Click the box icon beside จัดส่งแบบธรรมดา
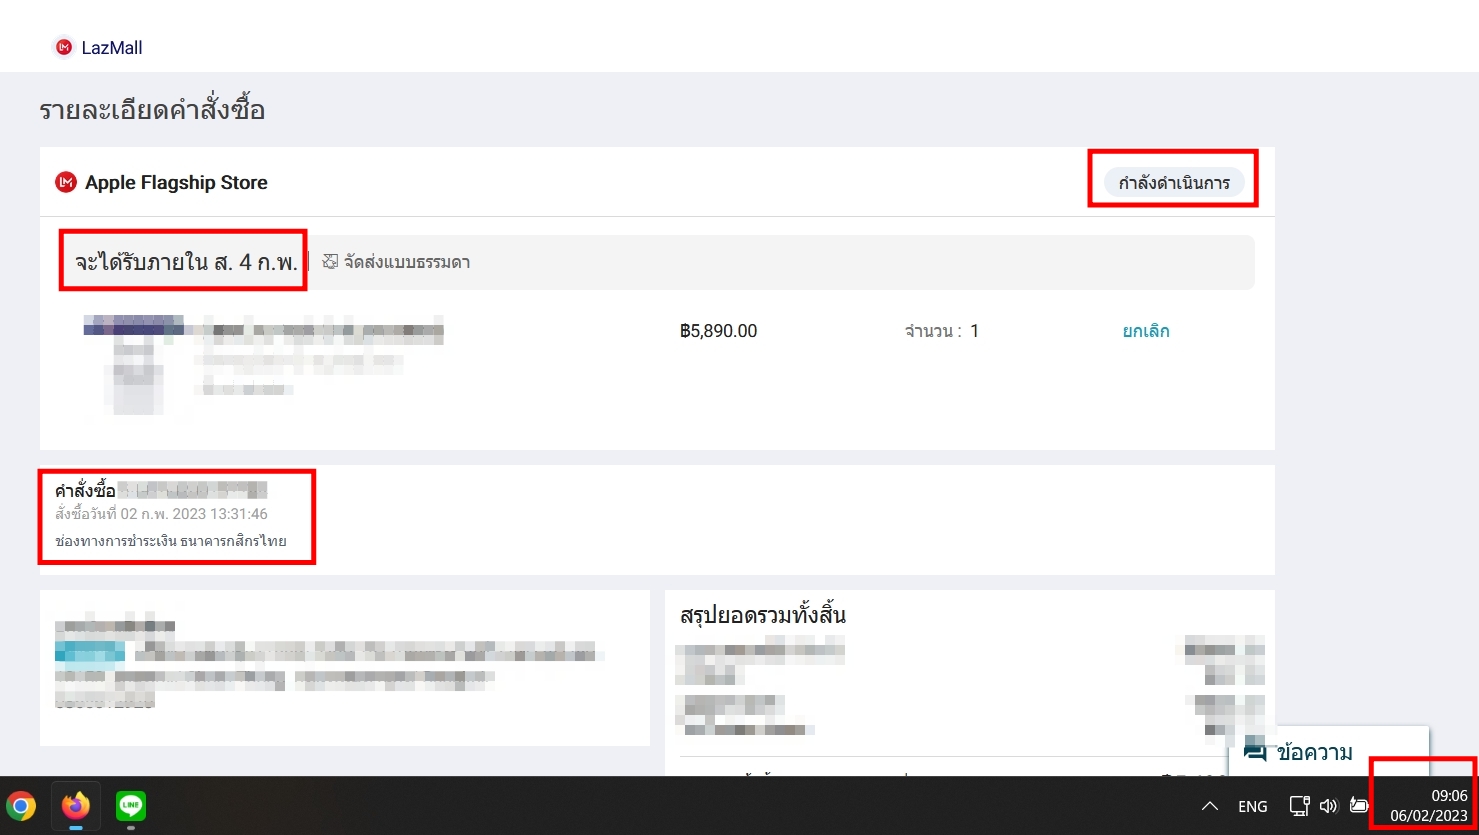 (330, 262)
